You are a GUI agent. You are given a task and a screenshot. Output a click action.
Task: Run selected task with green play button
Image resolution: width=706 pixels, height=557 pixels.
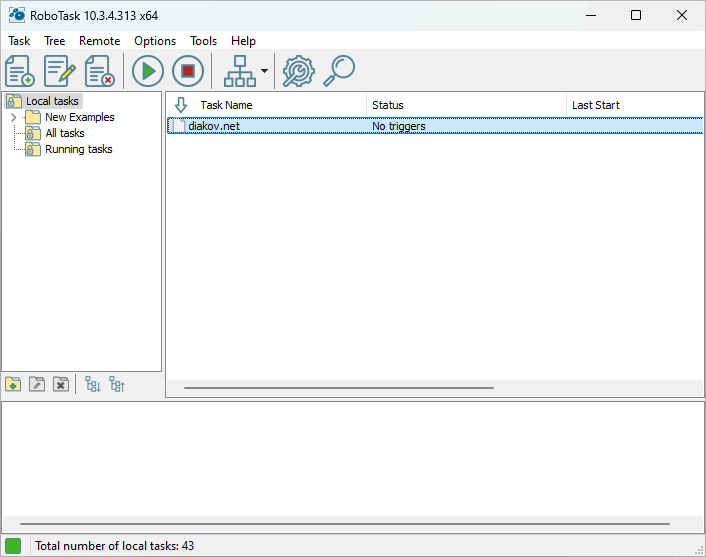148,71
